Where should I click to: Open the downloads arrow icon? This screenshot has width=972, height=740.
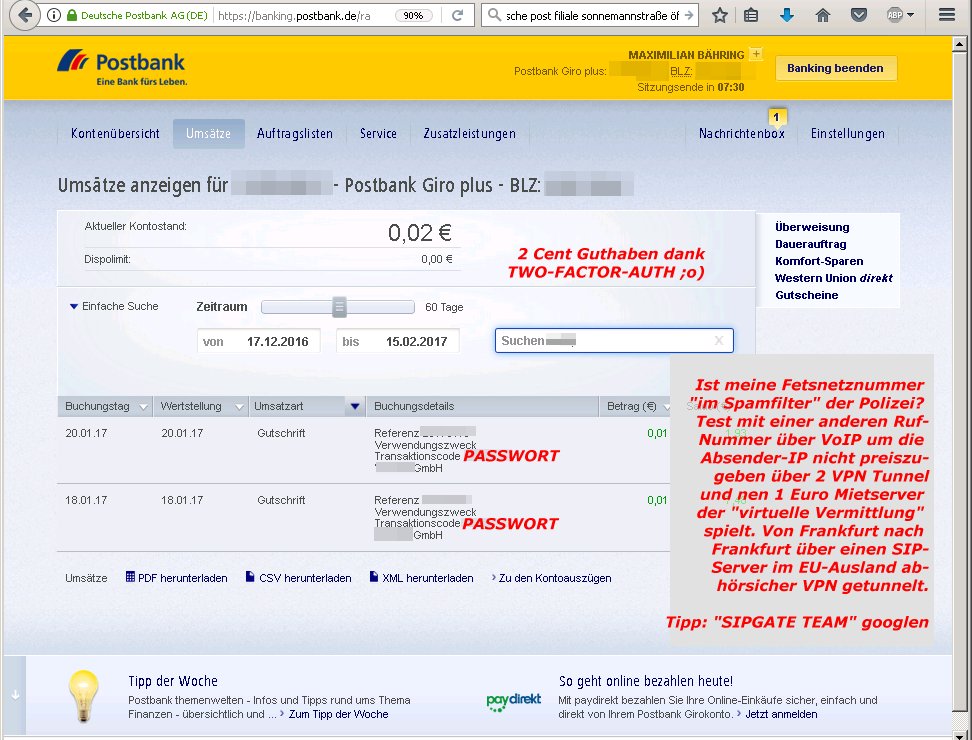point(787,15)
